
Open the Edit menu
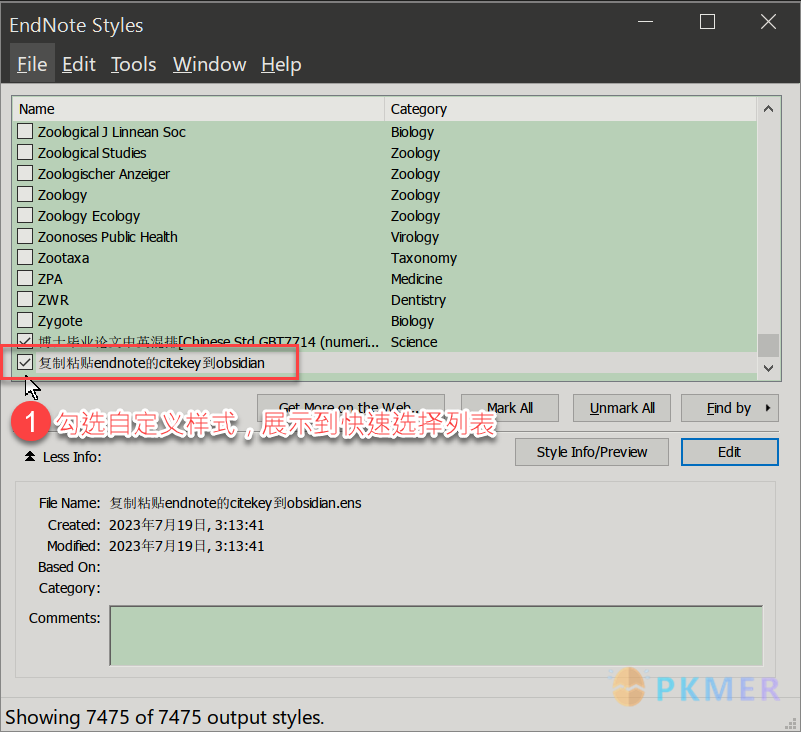(x=79, y=64)
